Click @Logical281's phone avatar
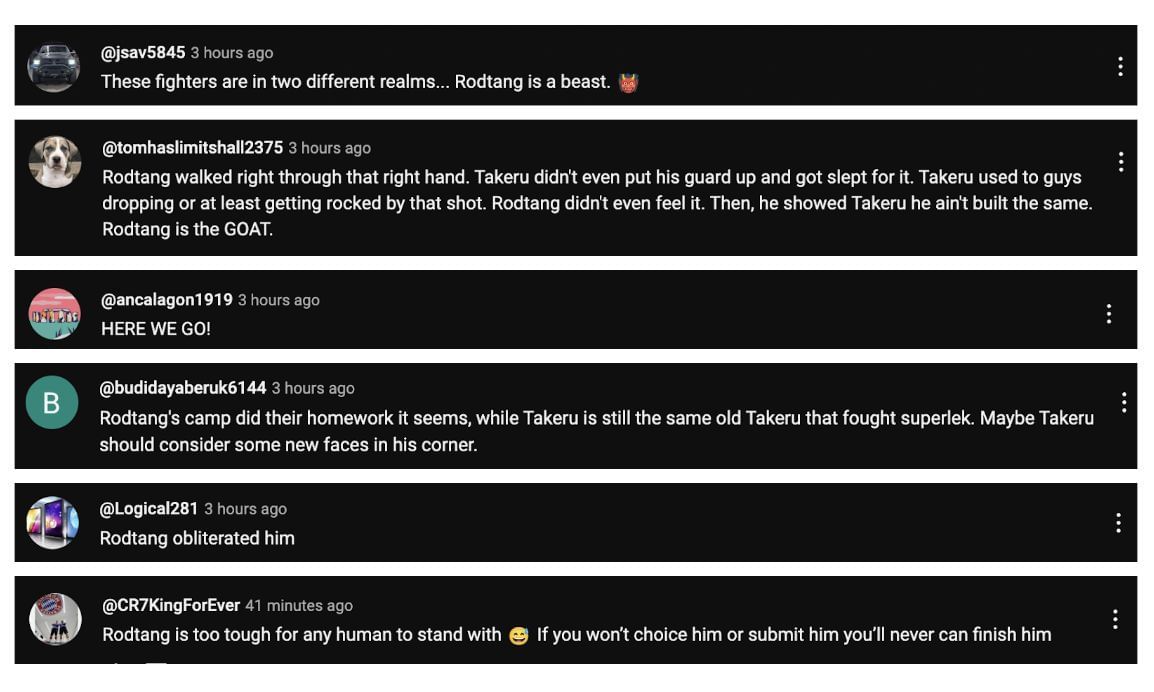The image size is (1154, 692). pos(54,522)
